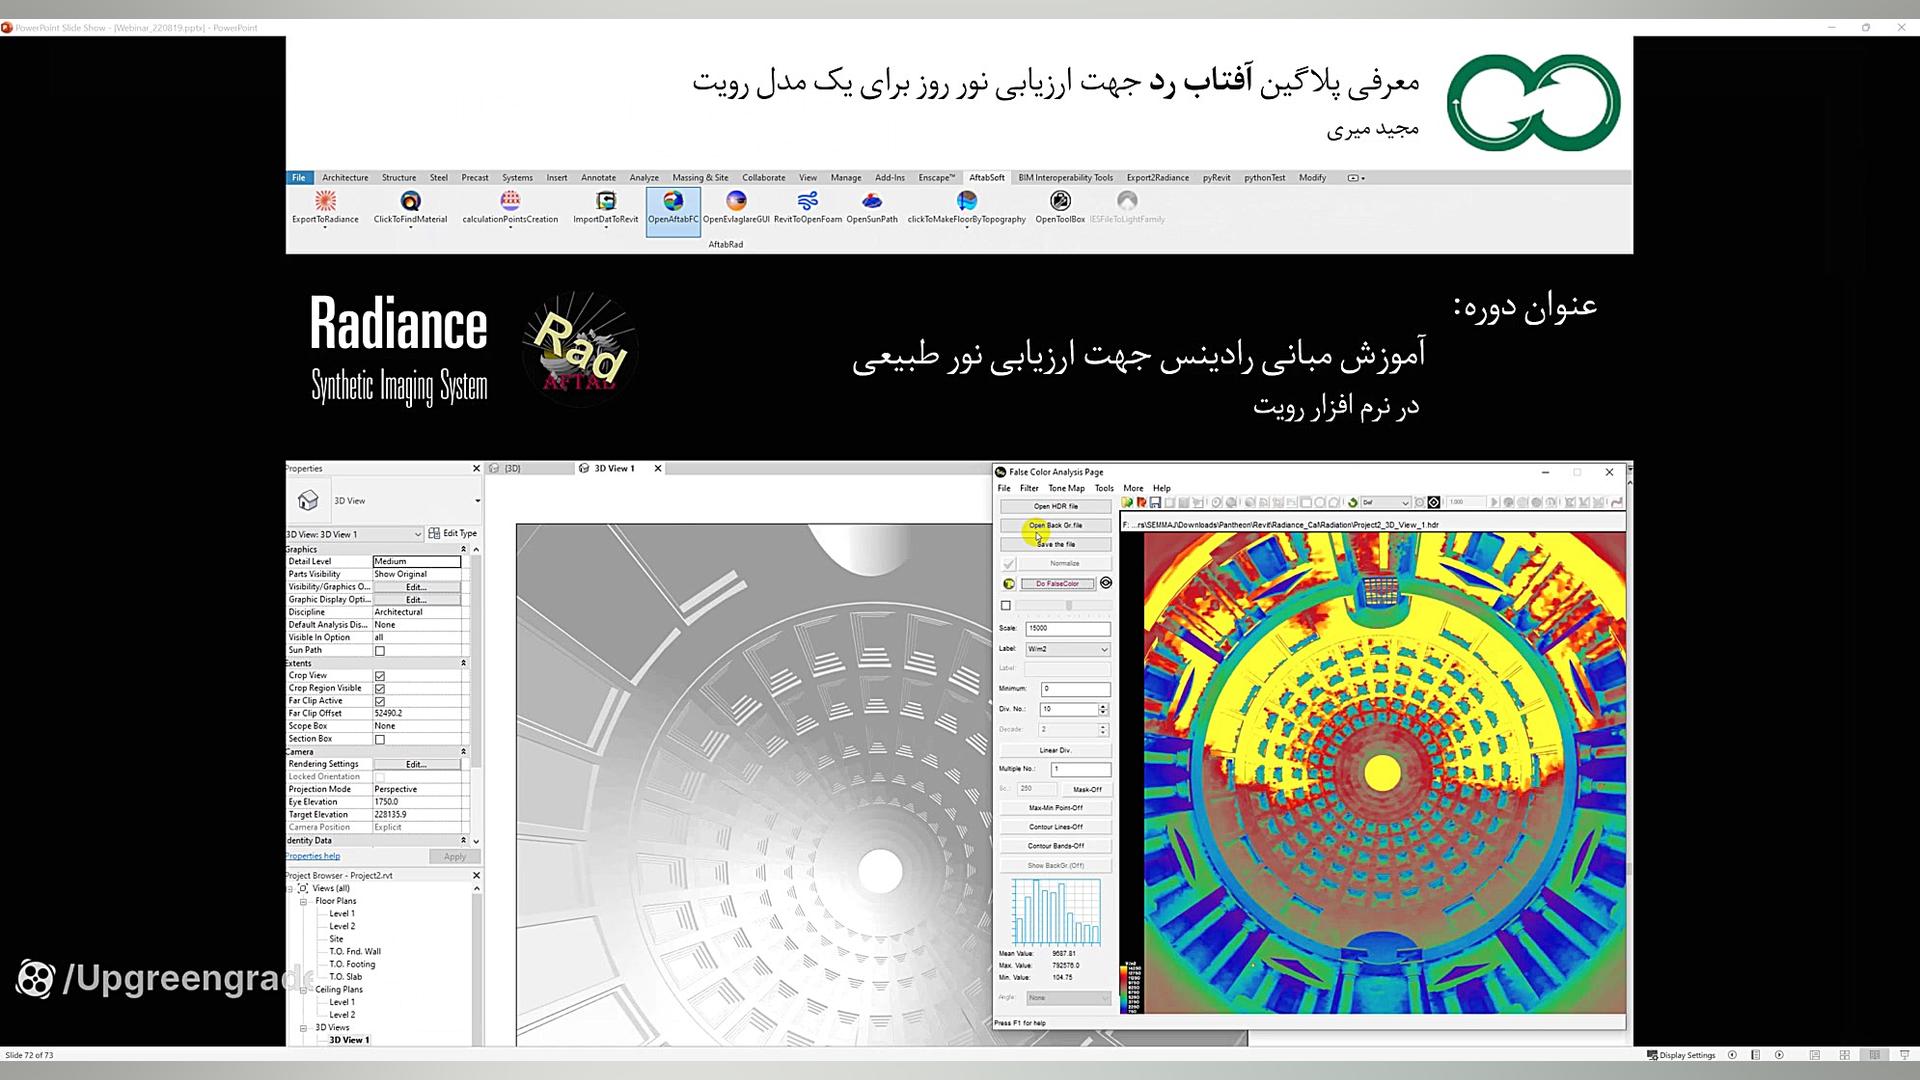Open the 3D View type selector dropdown
1920x1080 pixels.
(477, 501)
